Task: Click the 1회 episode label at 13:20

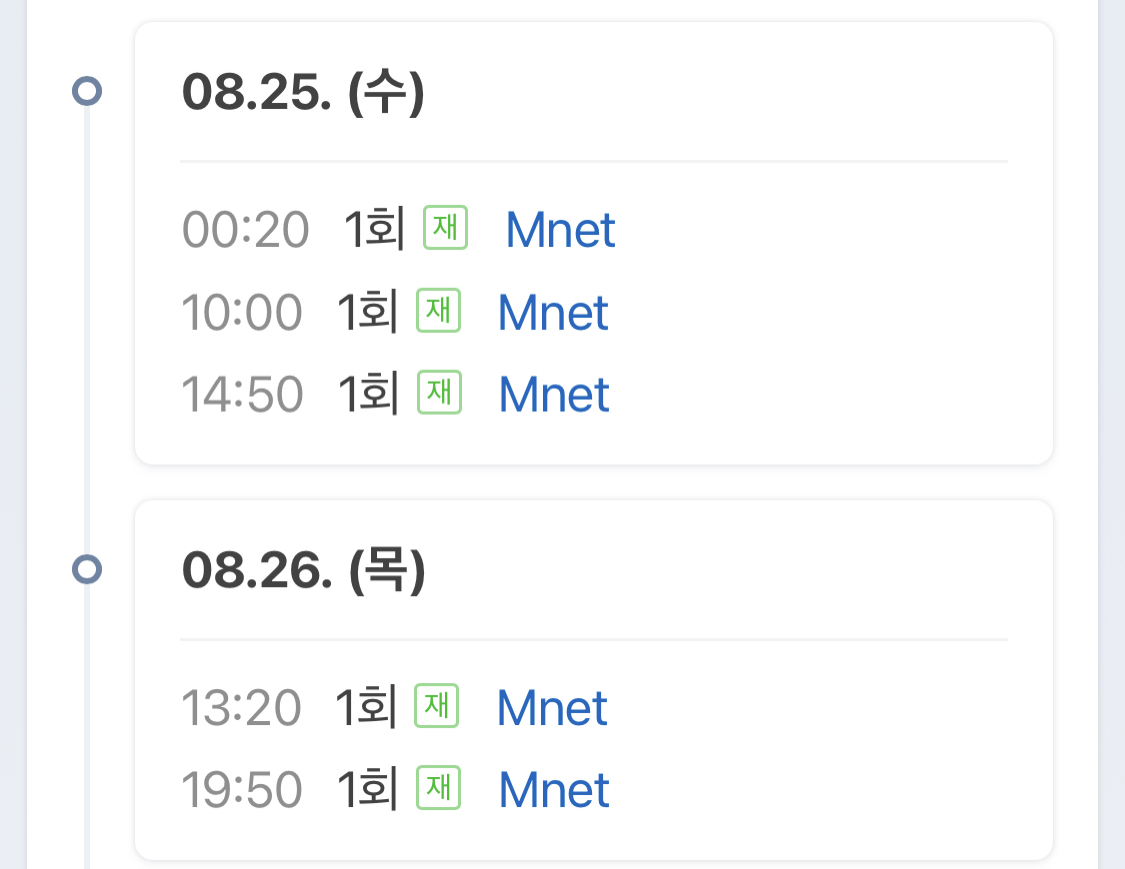Action: [x=366, y=708]
